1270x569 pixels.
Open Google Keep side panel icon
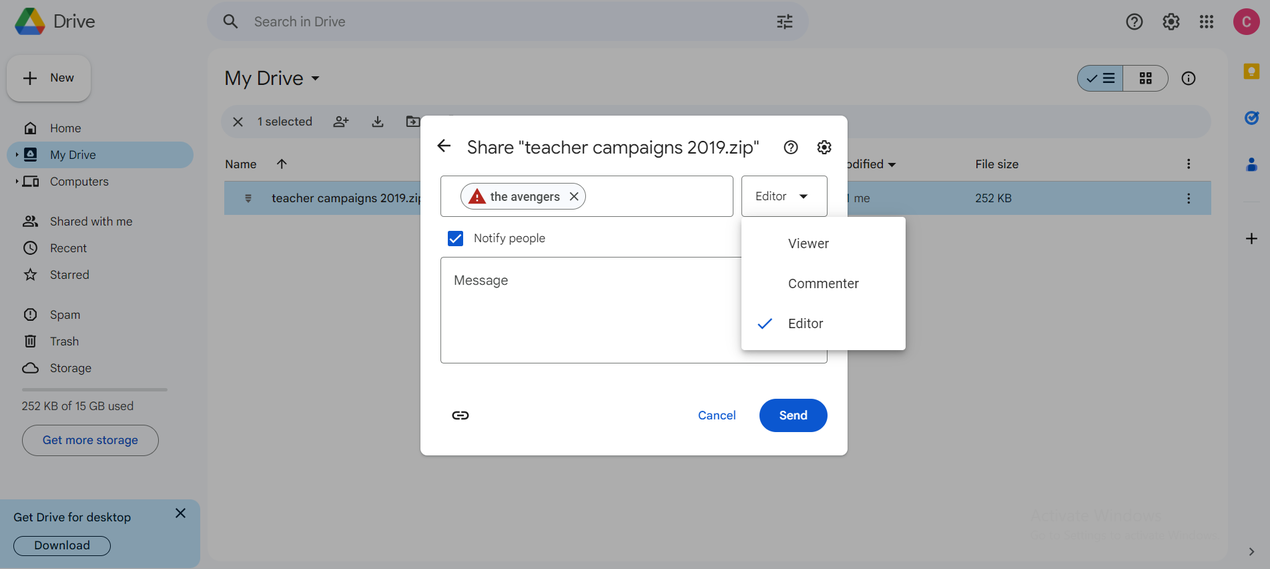1251,71
